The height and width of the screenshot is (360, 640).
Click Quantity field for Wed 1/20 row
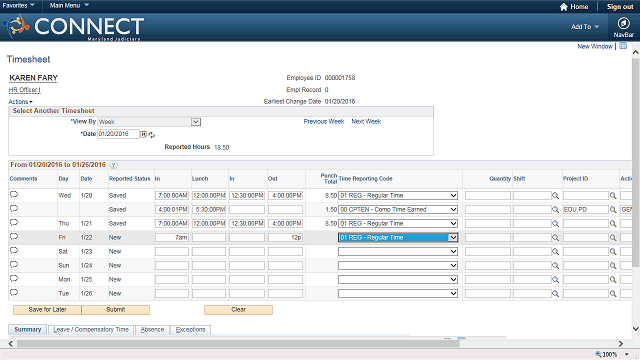[488, 196]
